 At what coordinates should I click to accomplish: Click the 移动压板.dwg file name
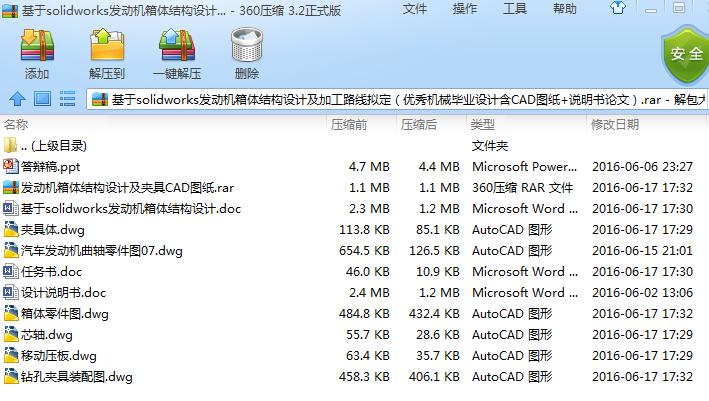point(59,355)
